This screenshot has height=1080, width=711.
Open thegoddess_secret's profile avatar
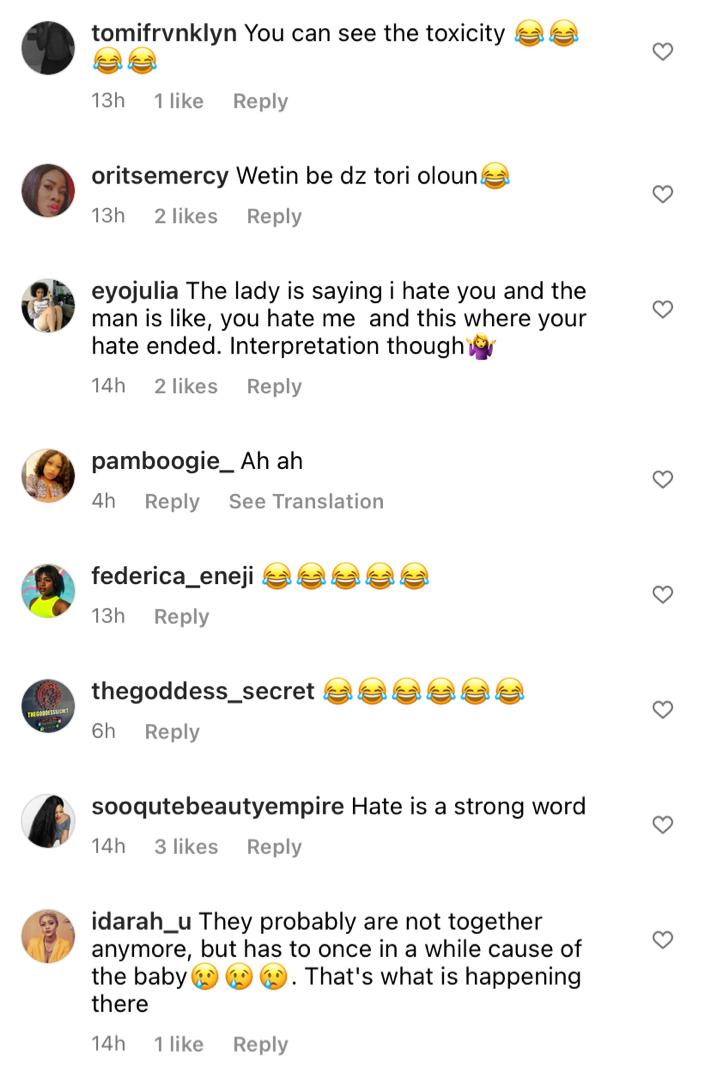pyautogui.click(x=48, y=705)
